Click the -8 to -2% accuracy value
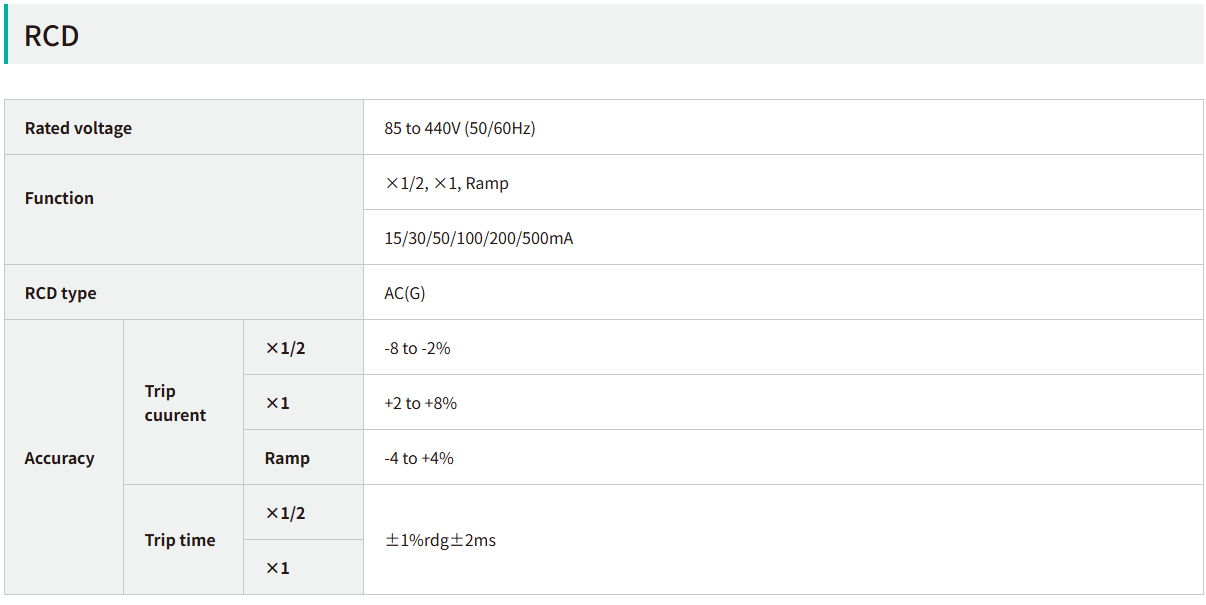This screenshot has width=1206, height=605. point(417,348)
